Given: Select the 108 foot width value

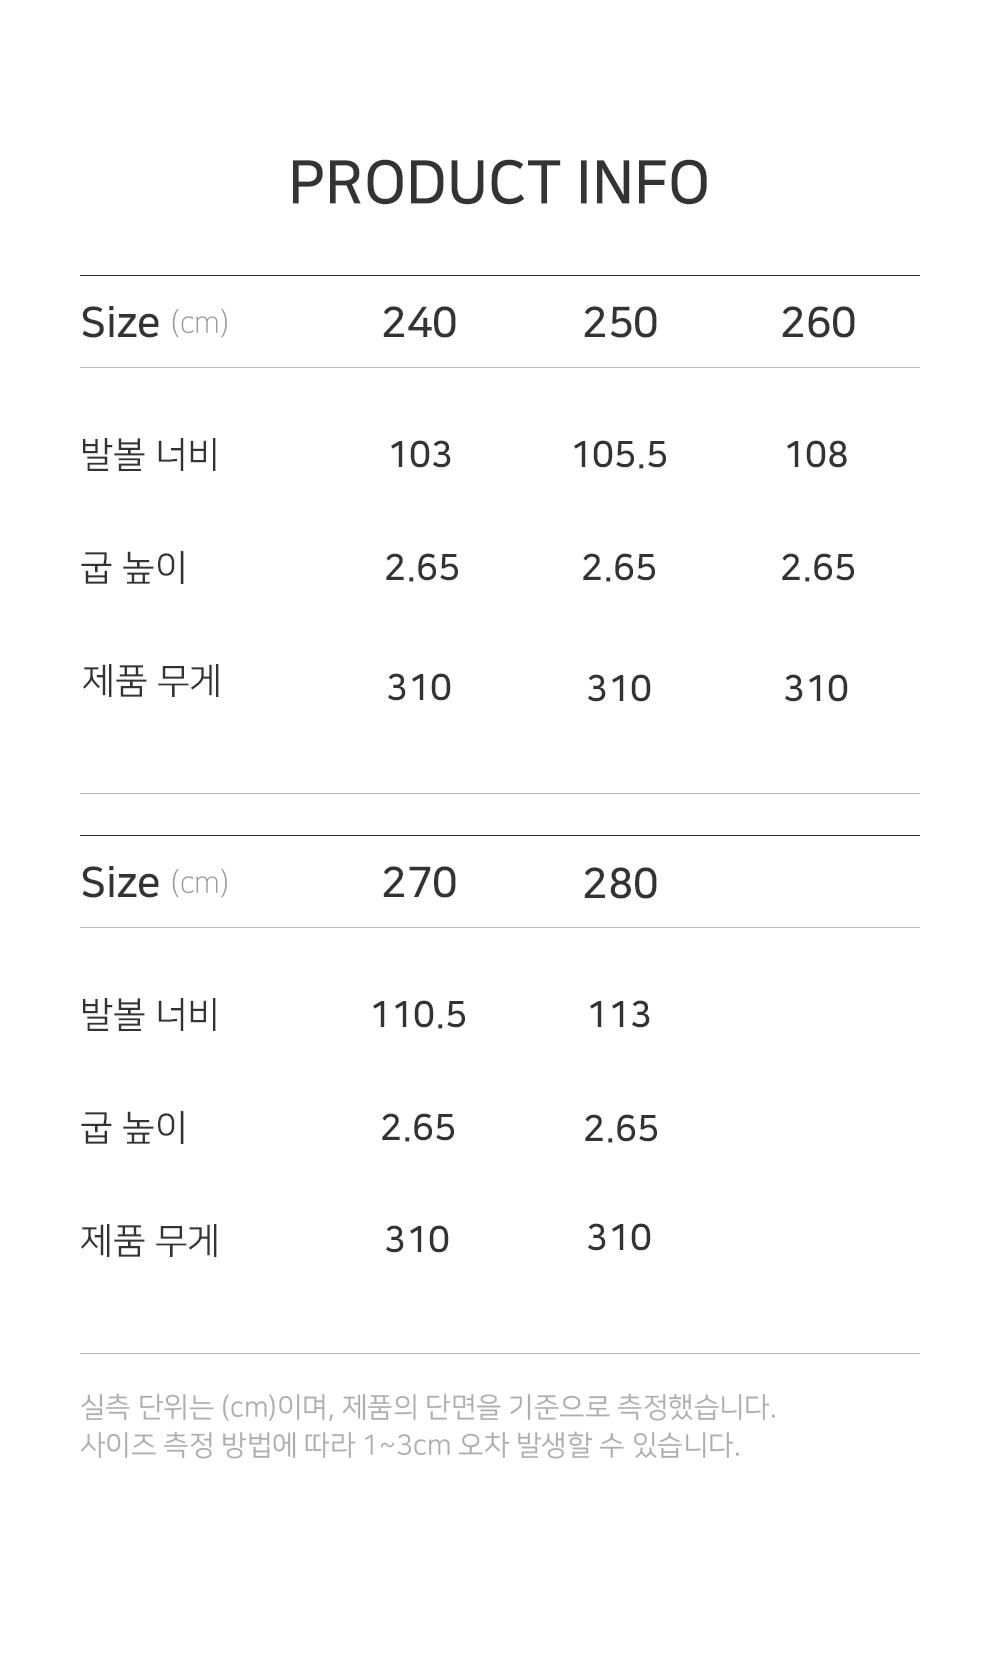Looking at the screenshot, I should [x=816, y=455].
